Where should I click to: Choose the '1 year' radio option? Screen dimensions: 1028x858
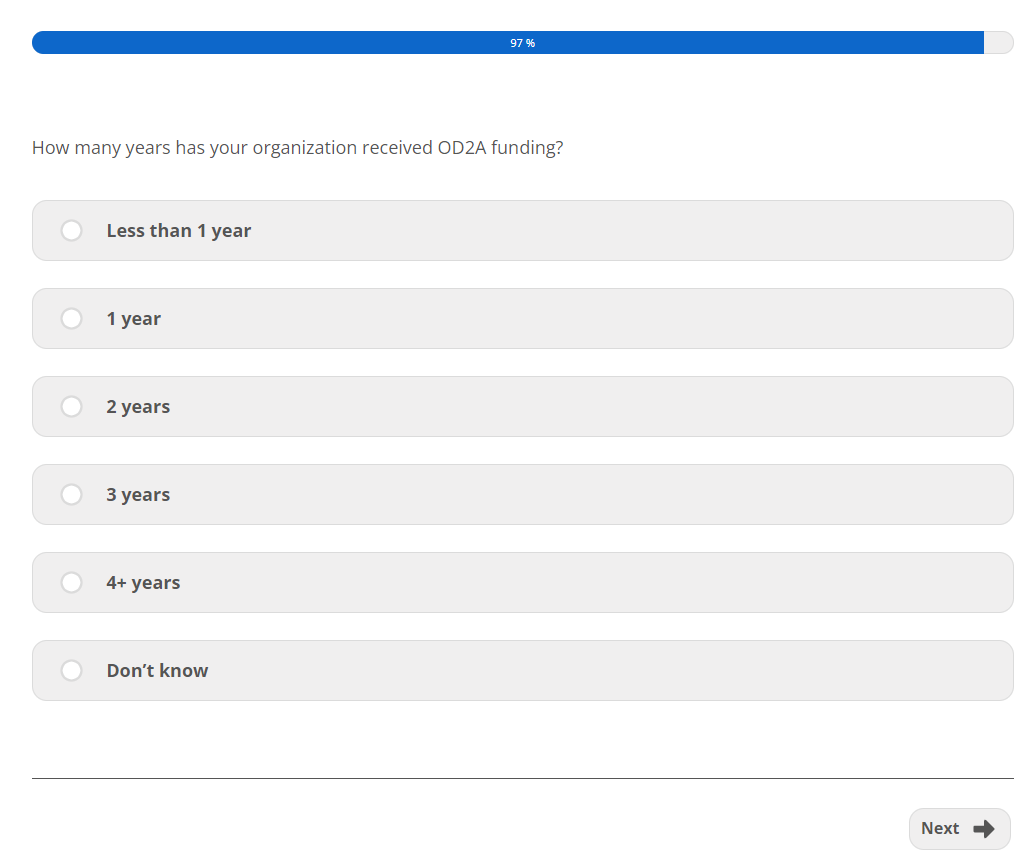71,319
